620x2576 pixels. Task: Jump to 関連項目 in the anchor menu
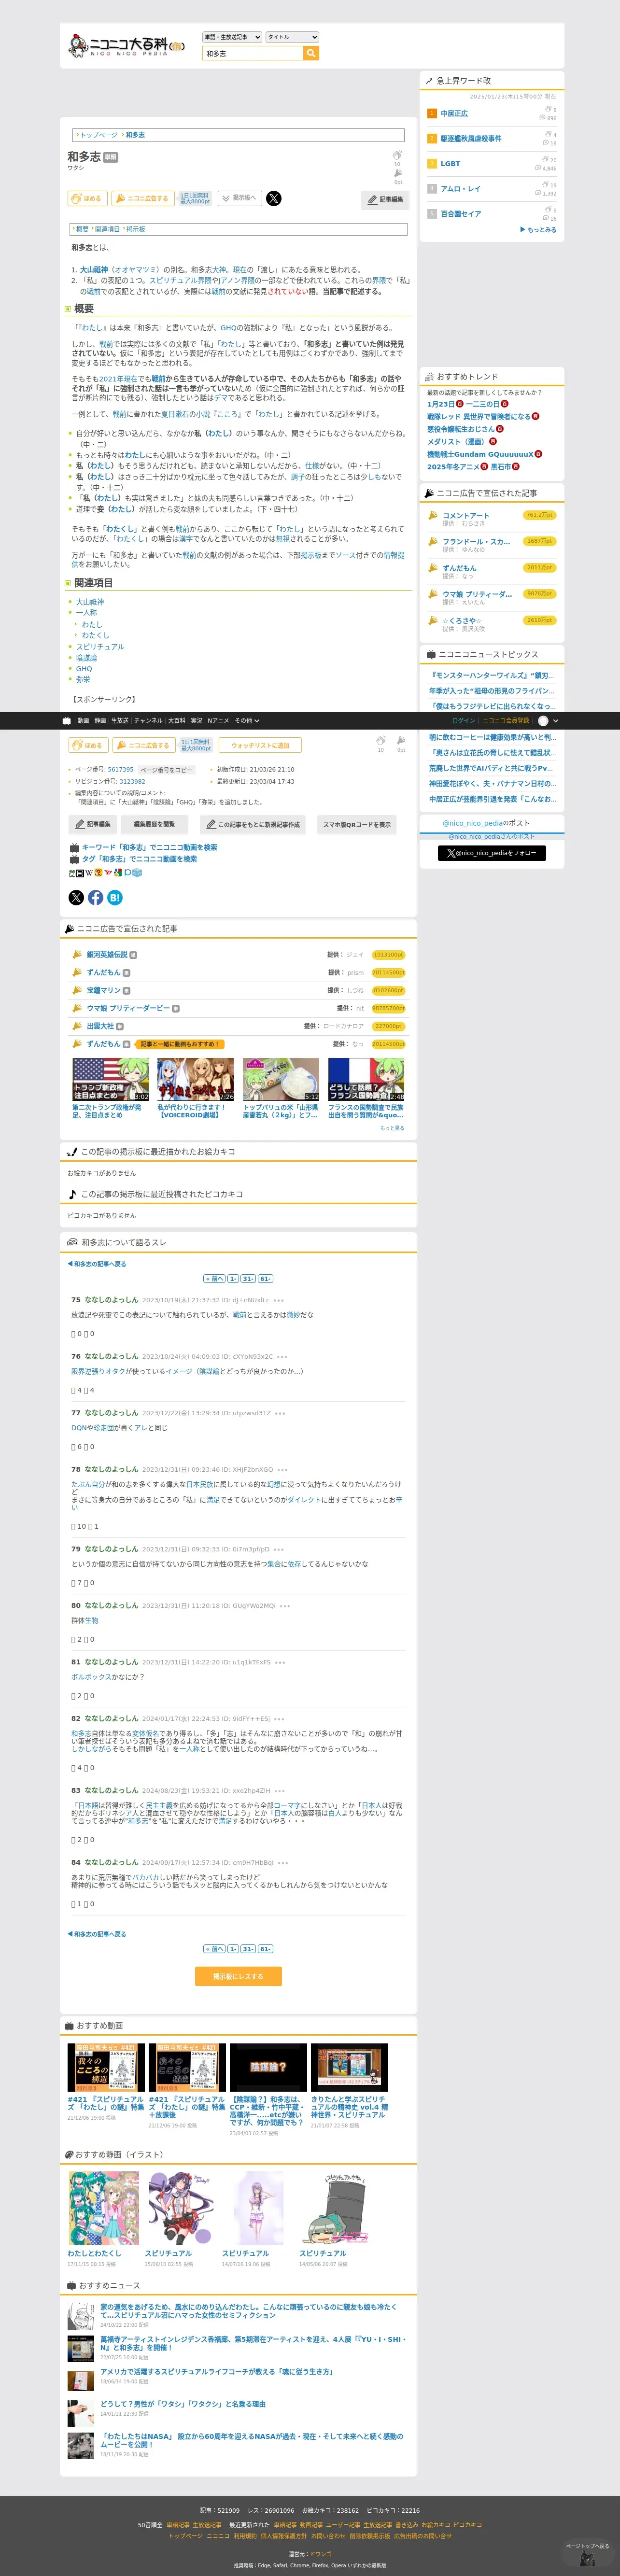pos(107,229)
